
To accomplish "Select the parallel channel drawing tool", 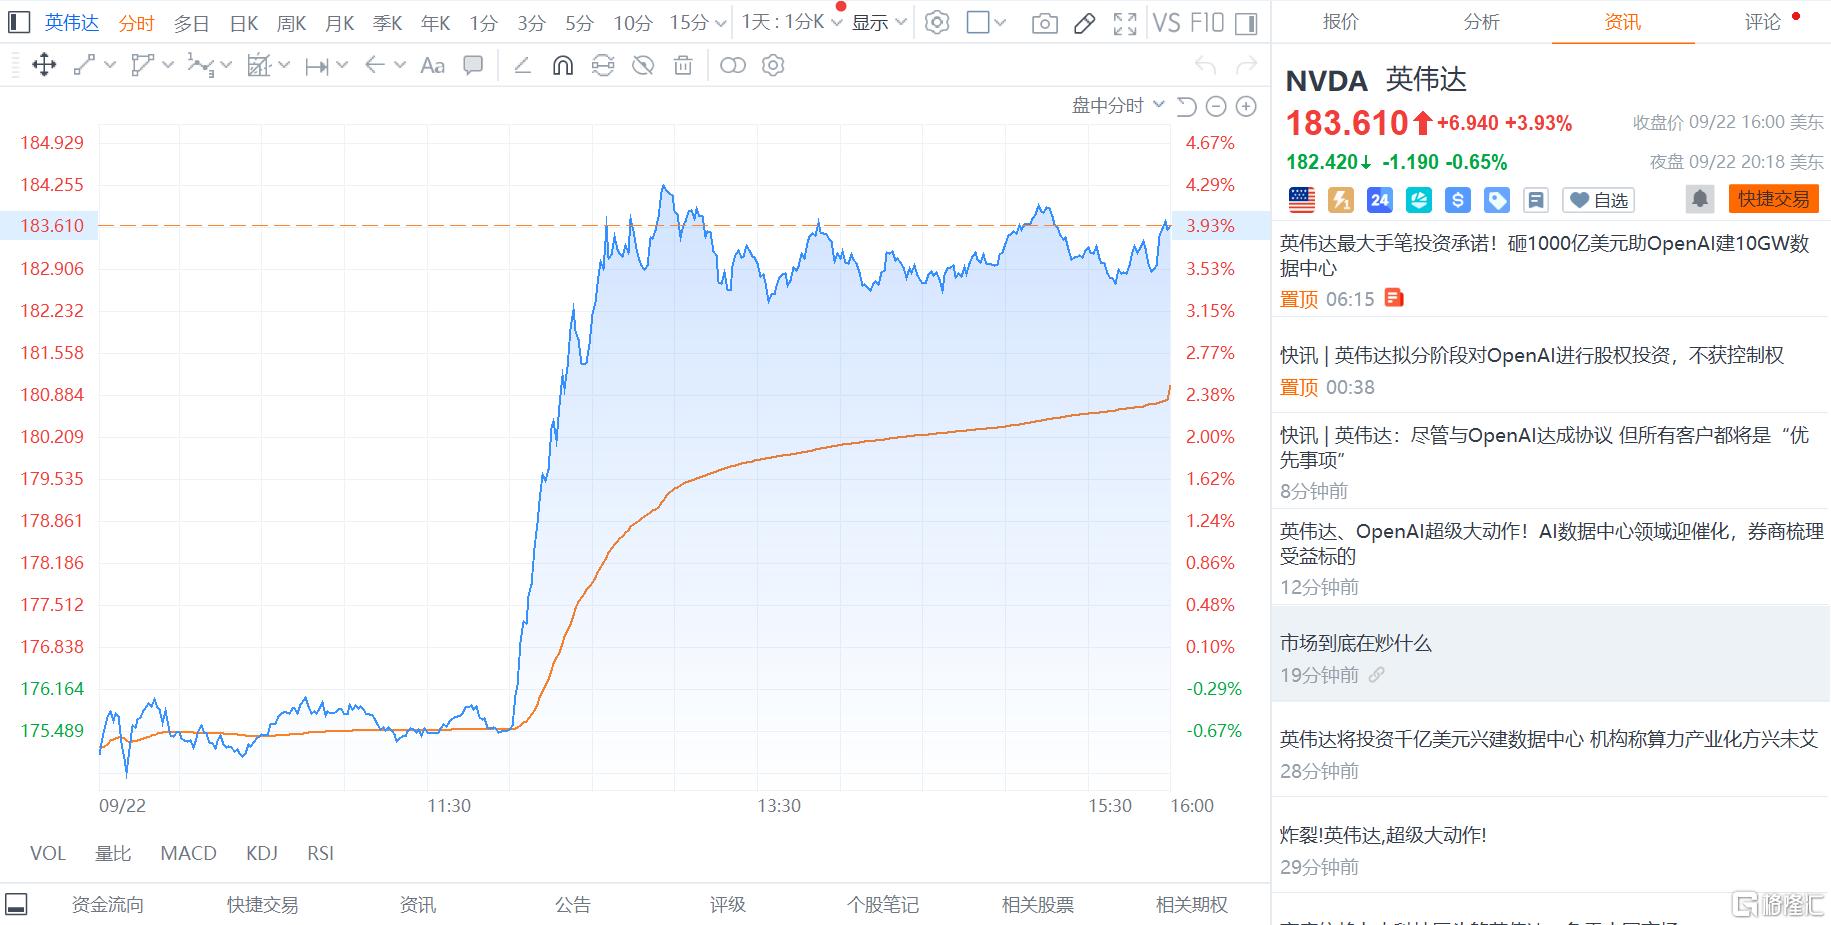I will tap(142, 66).
